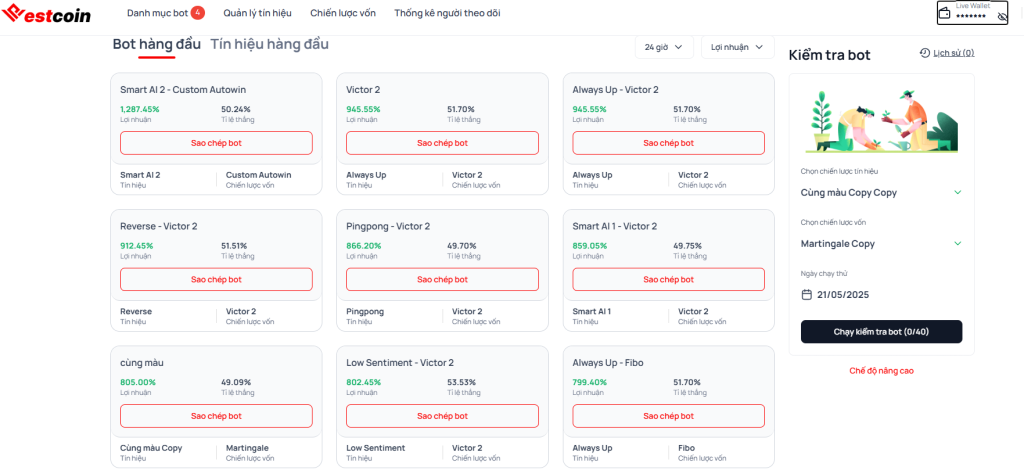
Task: Open Chế độ nâng cao link
Action: (x=882, y=371)
